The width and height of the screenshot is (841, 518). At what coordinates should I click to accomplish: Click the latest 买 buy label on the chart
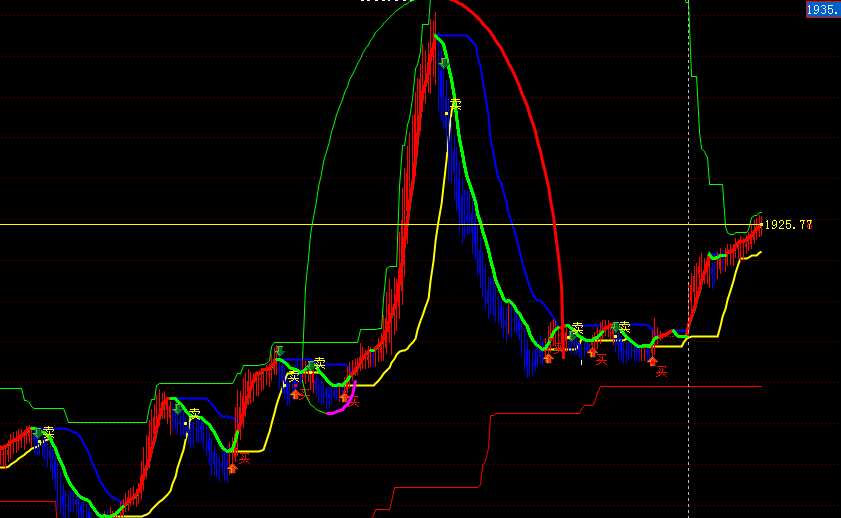(662, 372)
